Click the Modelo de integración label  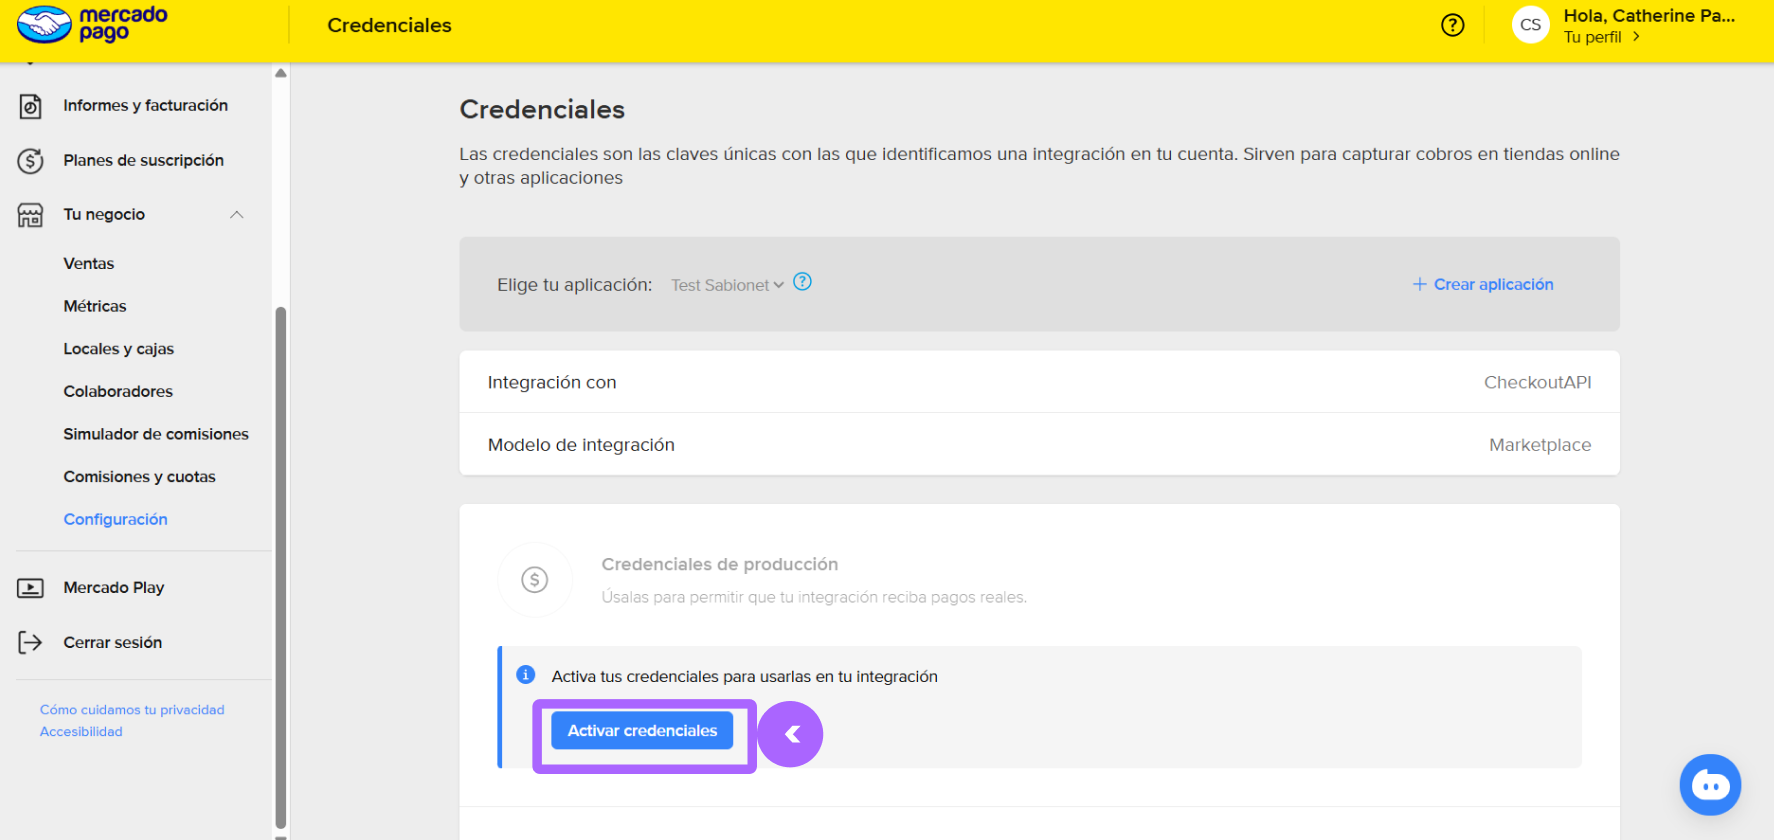coord(581,445)
